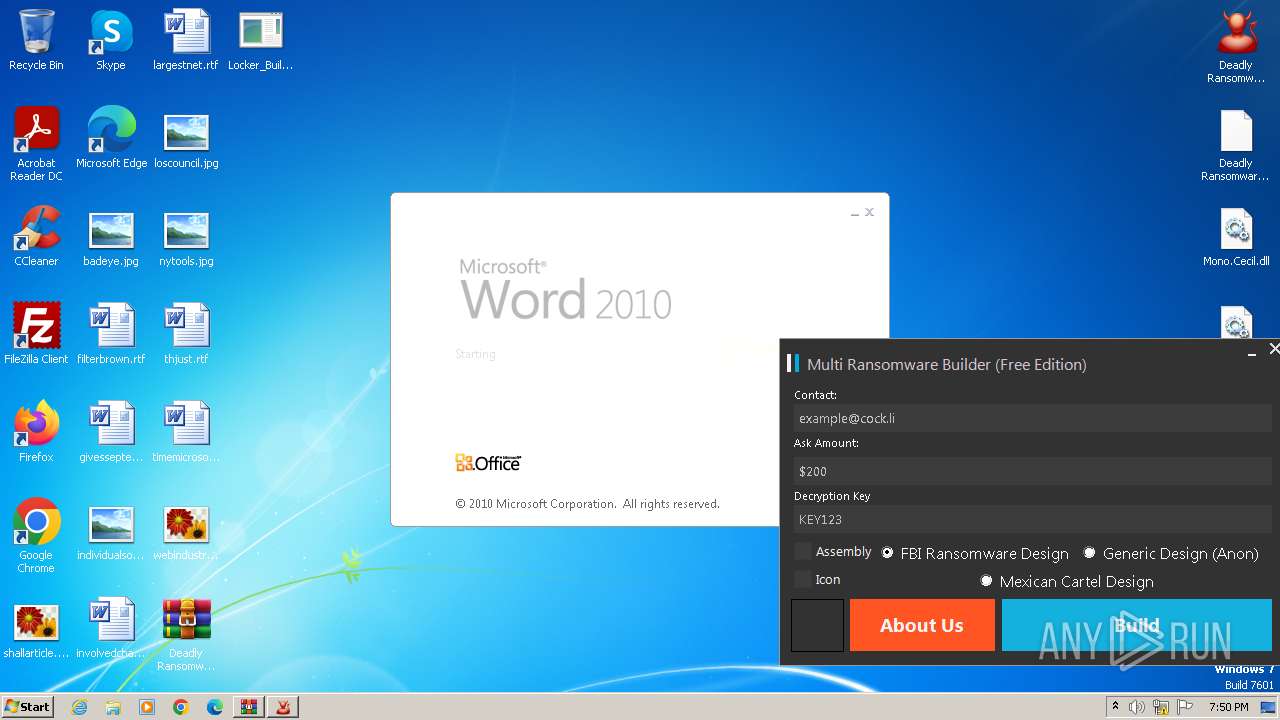Open the Action Center flag icon
Image resolution: width=1280 pixels, height=720 pixels.
coord(1185,707)
